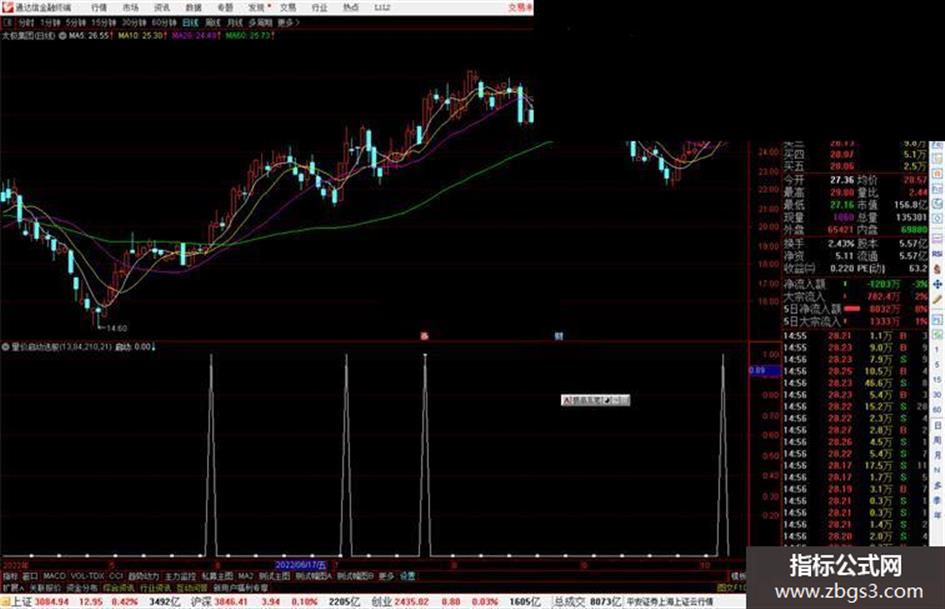The image size is (945, 609).
Task: Open 关联报价 tab
Action: pos(45,587)
